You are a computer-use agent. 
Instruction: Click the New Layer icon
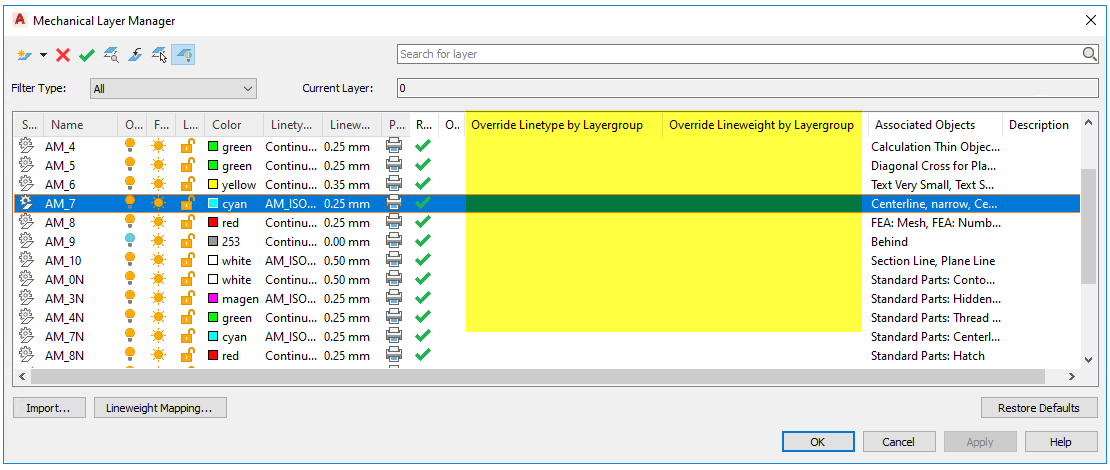25,55
